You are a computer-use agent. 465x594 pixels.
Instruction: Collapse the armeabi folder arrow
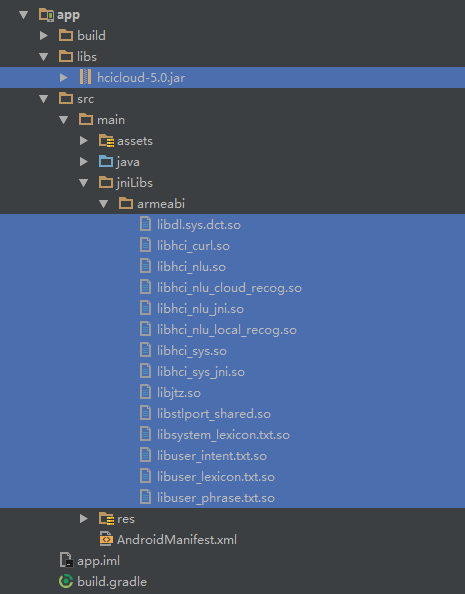point(104,204)
